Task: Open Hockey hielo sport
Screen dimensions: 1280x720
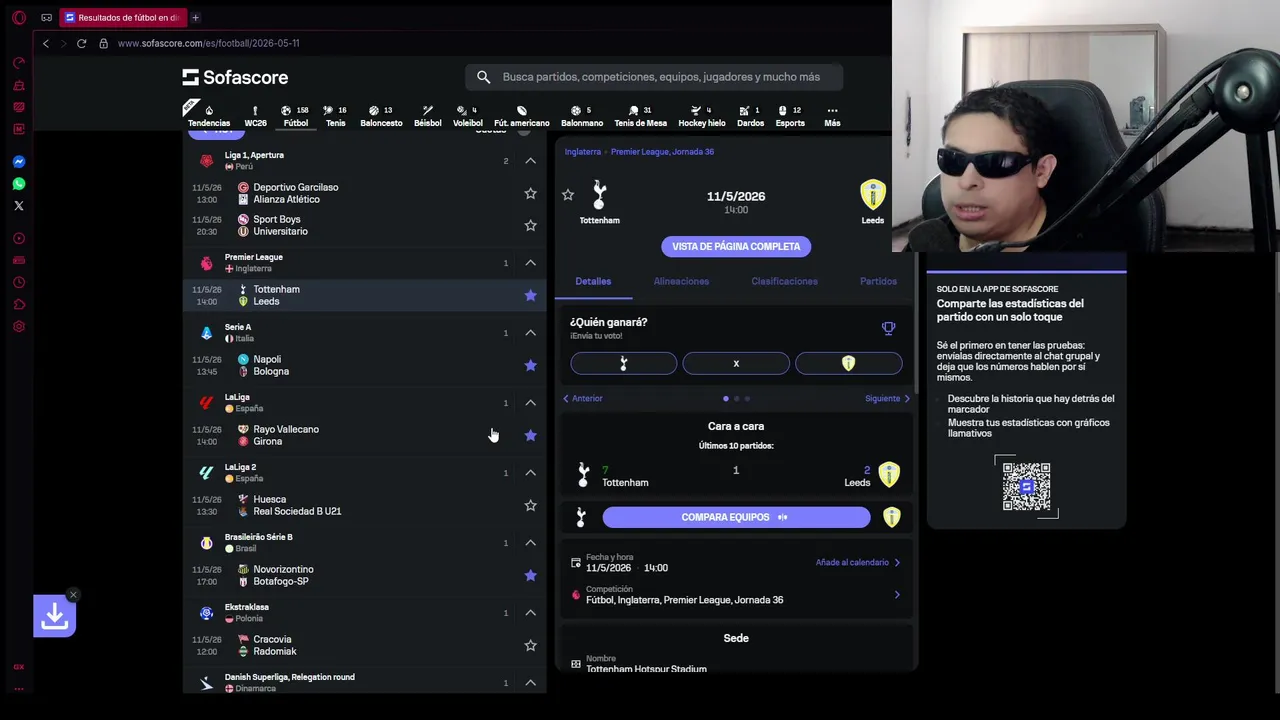Action: coord(702,116)
